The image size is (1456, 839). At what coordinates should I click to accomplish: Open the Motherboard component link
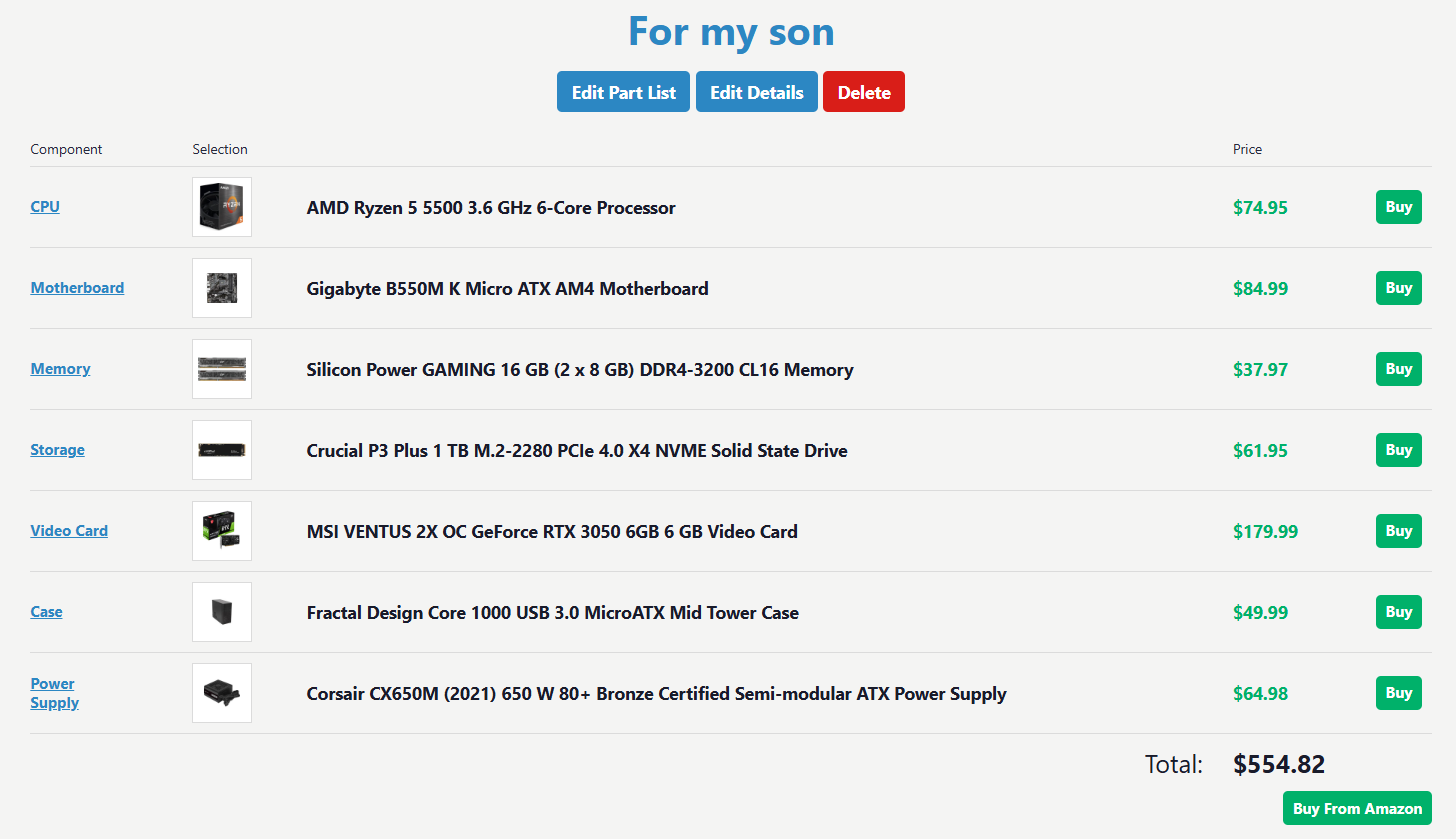[x=77, y=288]
